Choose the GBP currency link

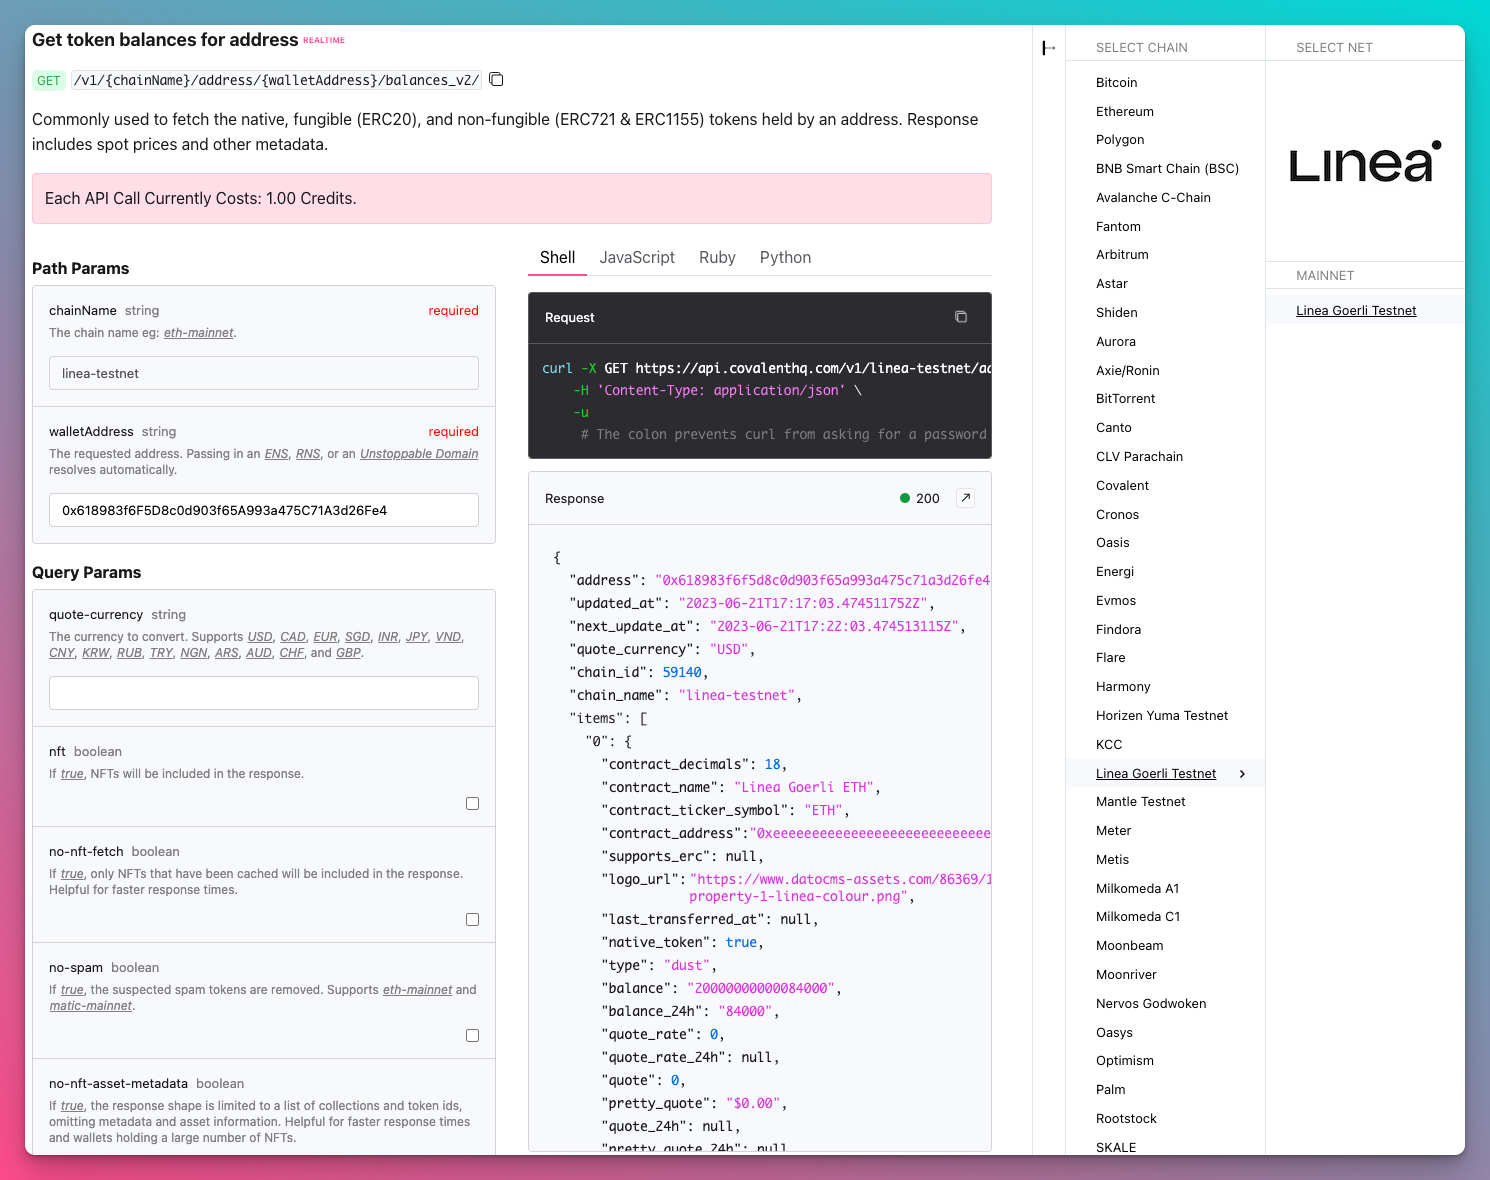click(348, 653)
